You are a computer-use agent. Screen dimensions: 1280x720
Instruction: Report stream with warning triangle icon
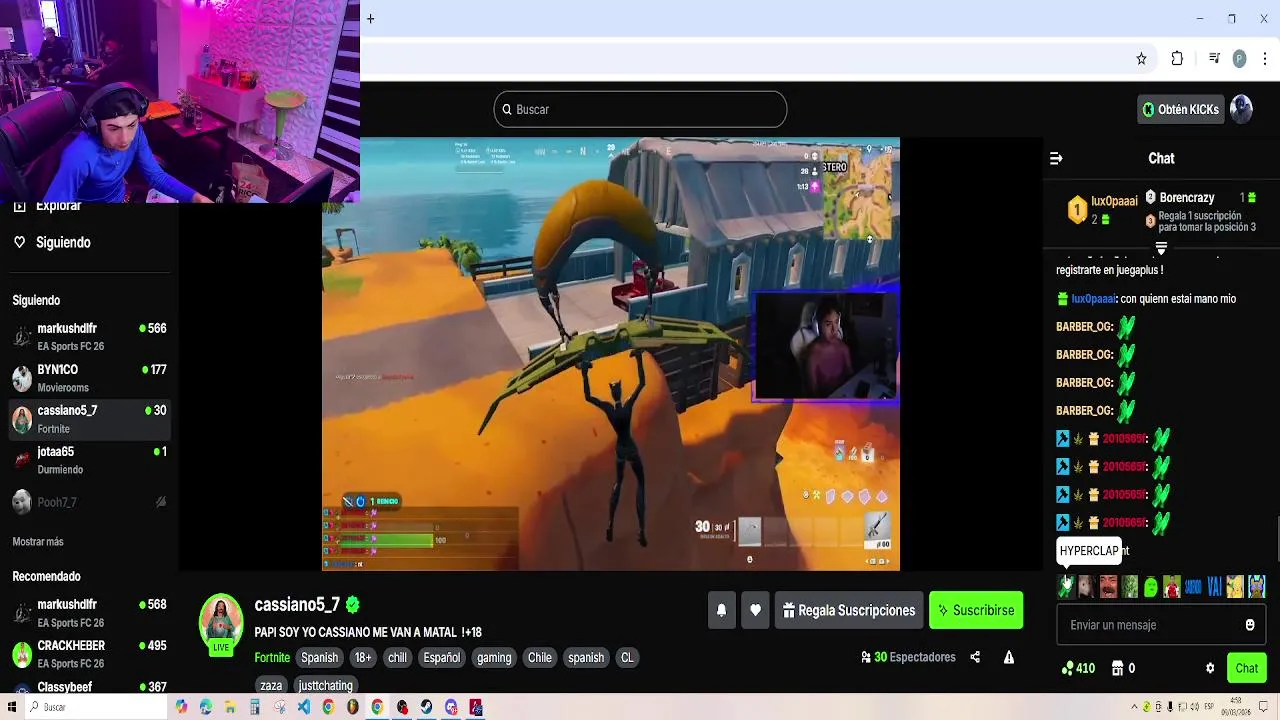[1008, 657]
